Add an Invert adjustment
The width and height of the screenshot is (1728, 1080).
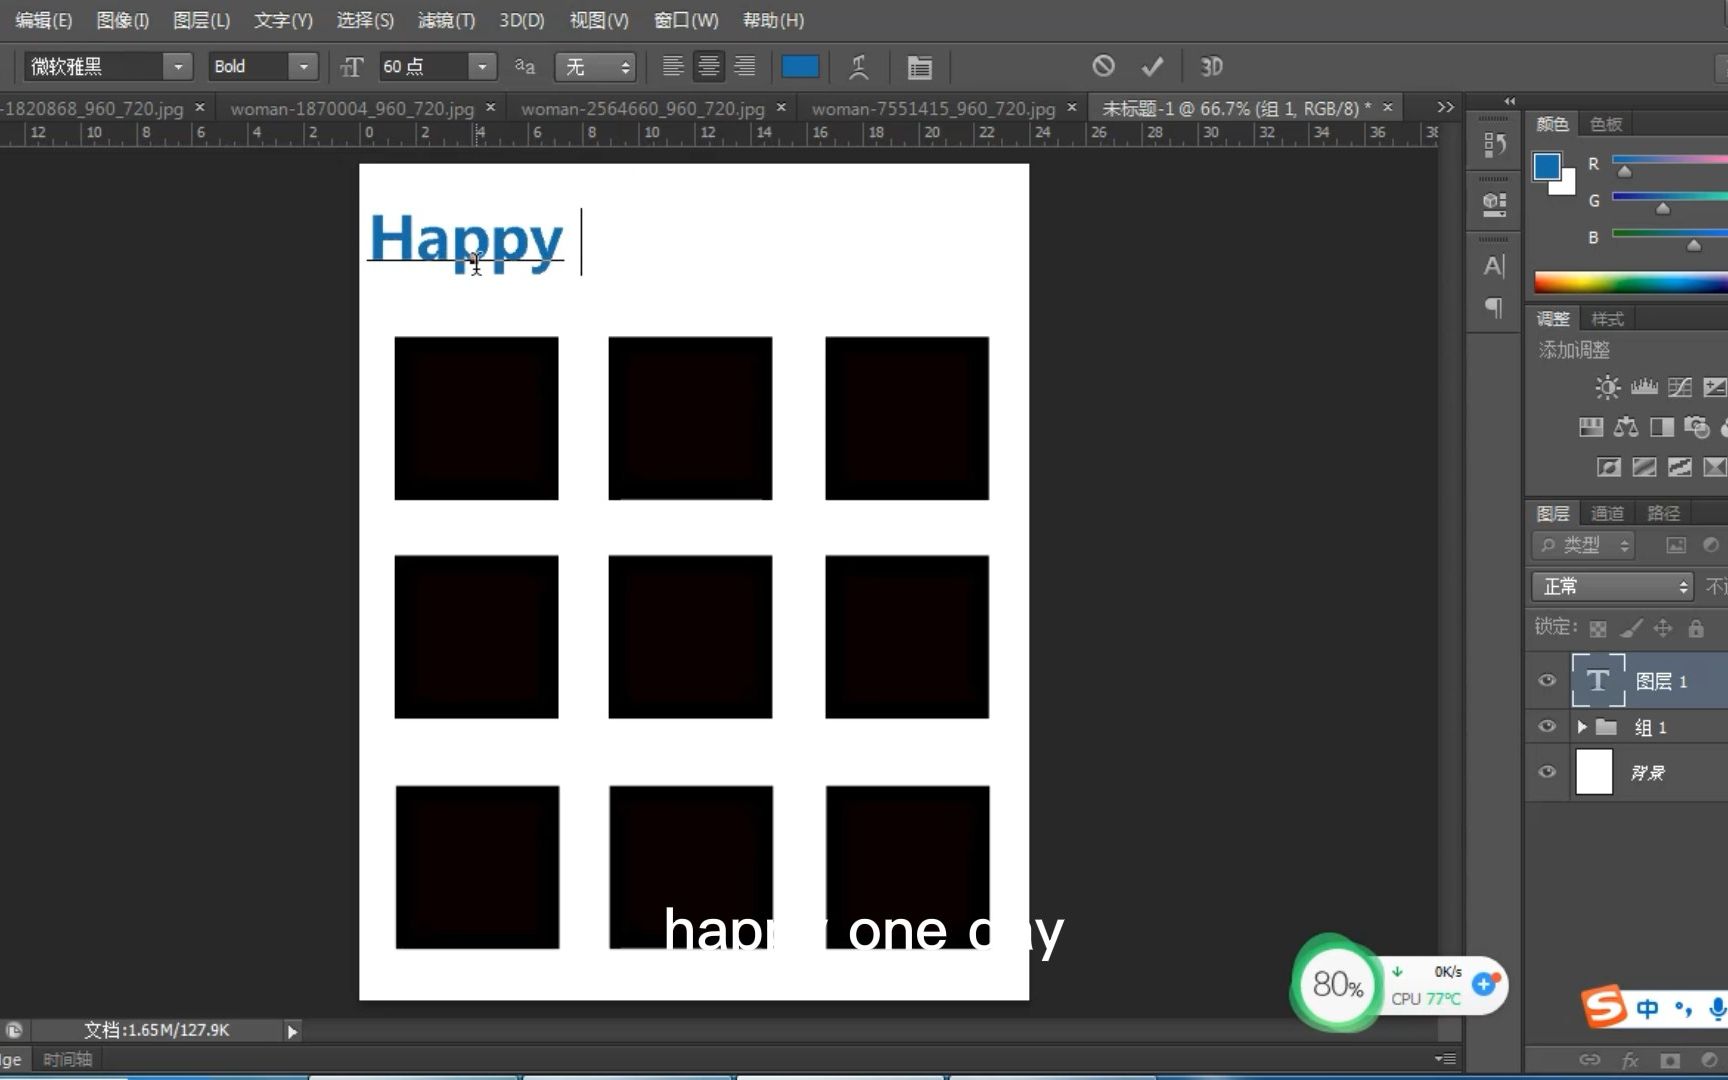[1608, 467]
